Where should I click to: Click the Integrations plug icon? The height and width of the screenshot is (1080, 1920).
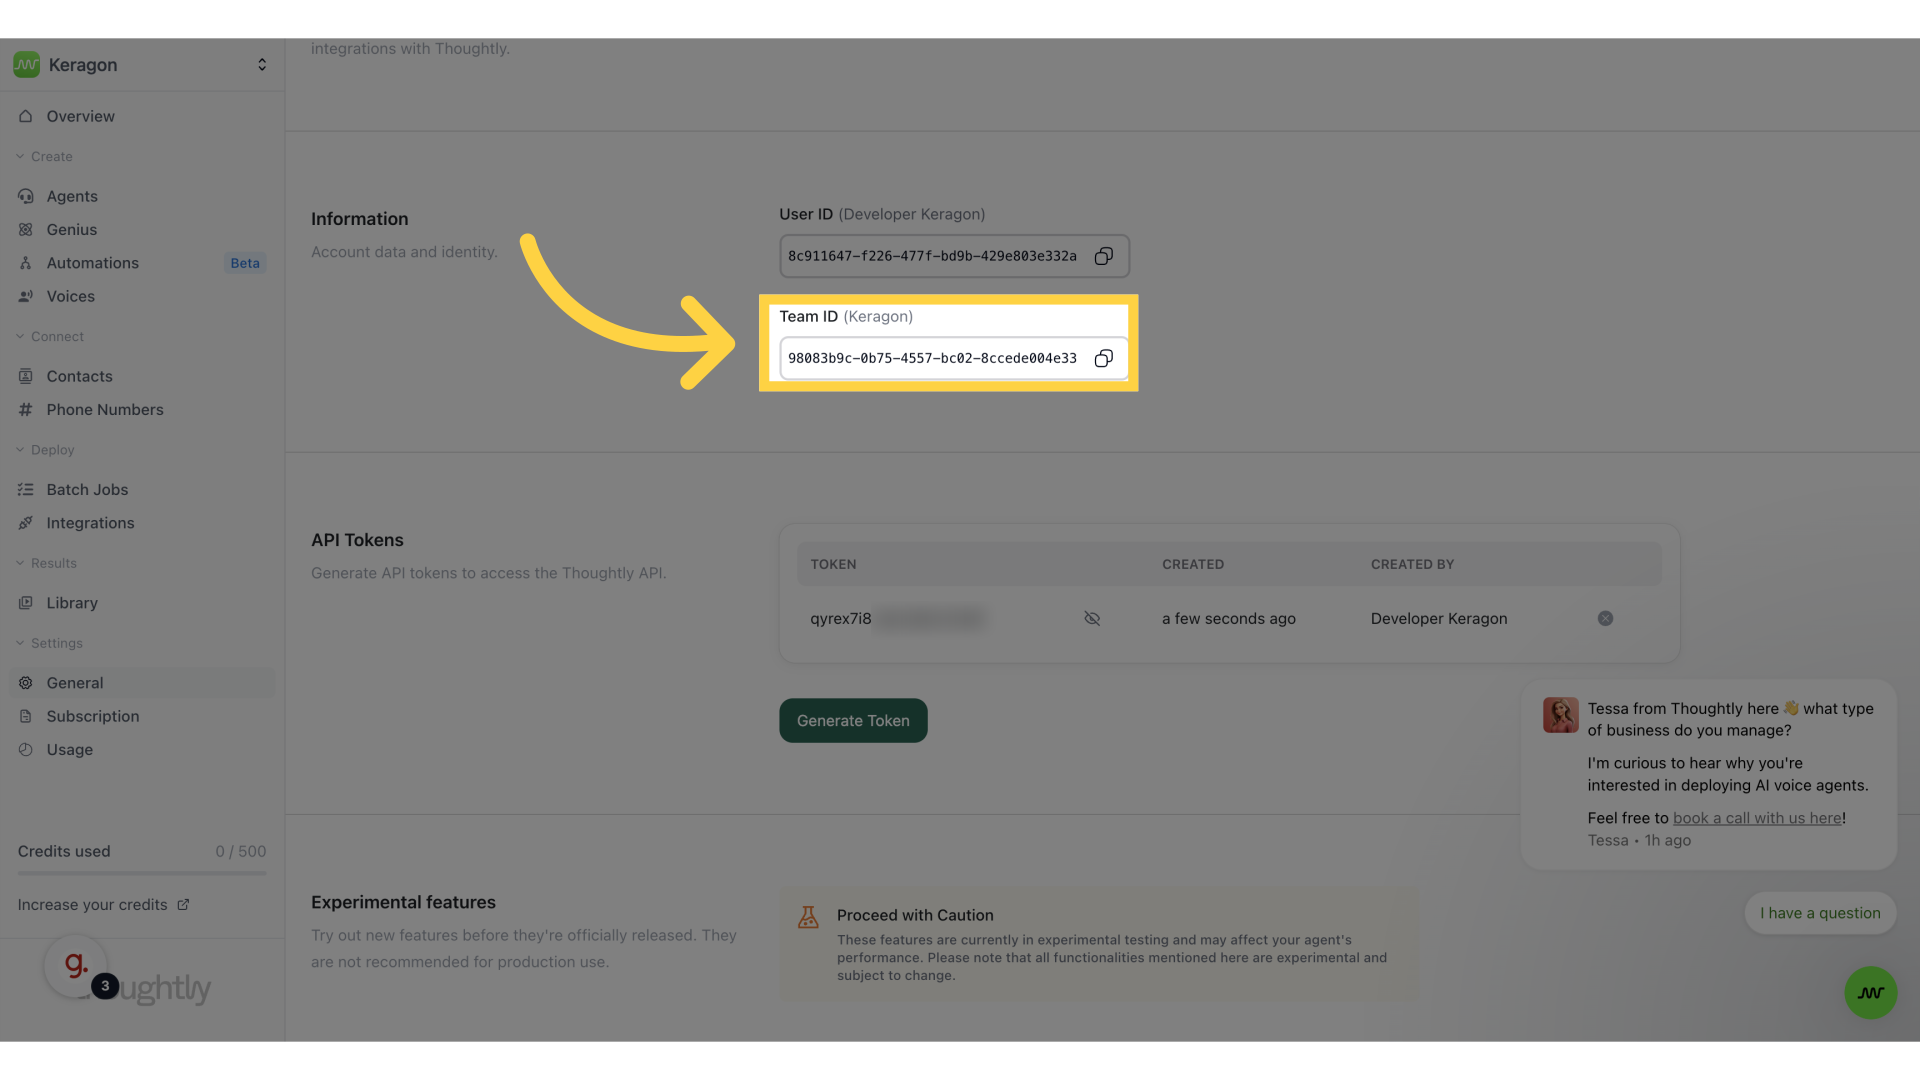click(26, 523)
